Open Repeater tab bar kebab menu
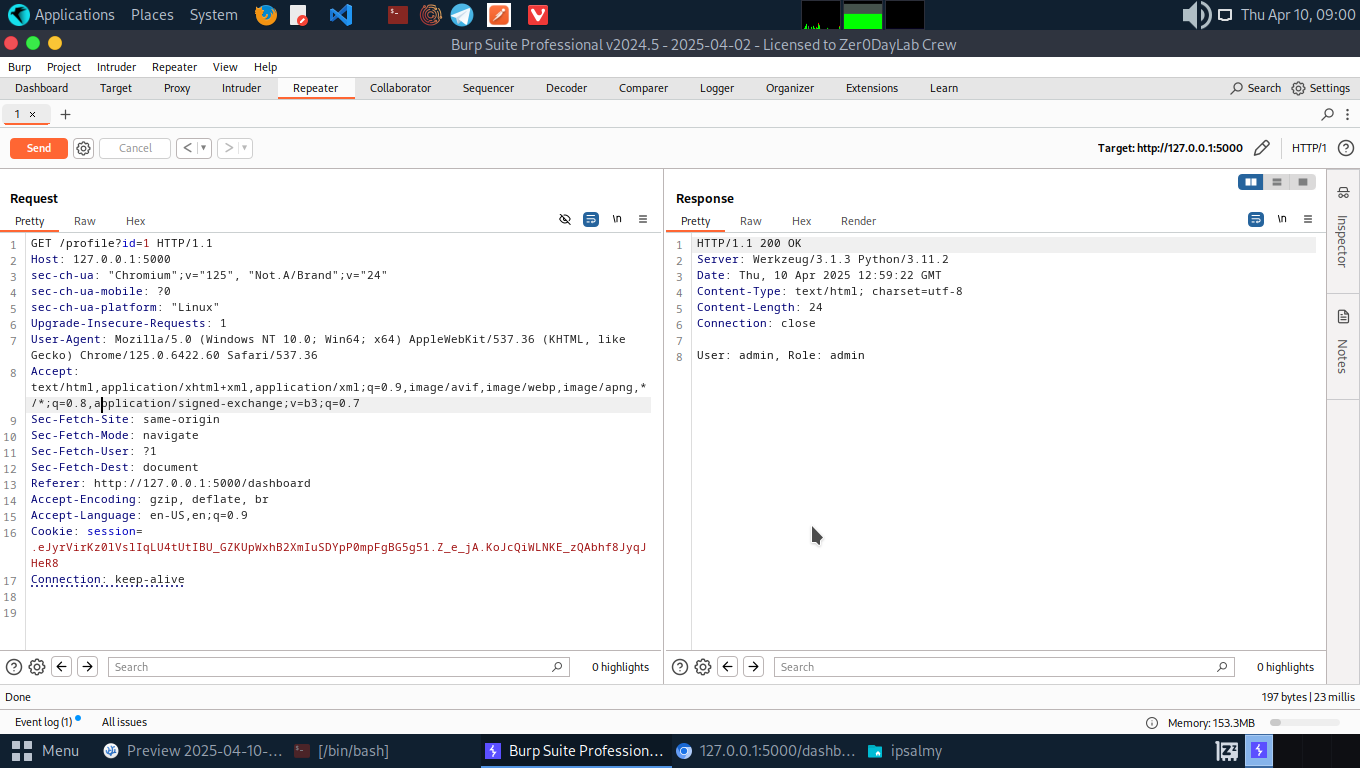The width and height of the screenshot is (1360, 768). click(1349, 114)
